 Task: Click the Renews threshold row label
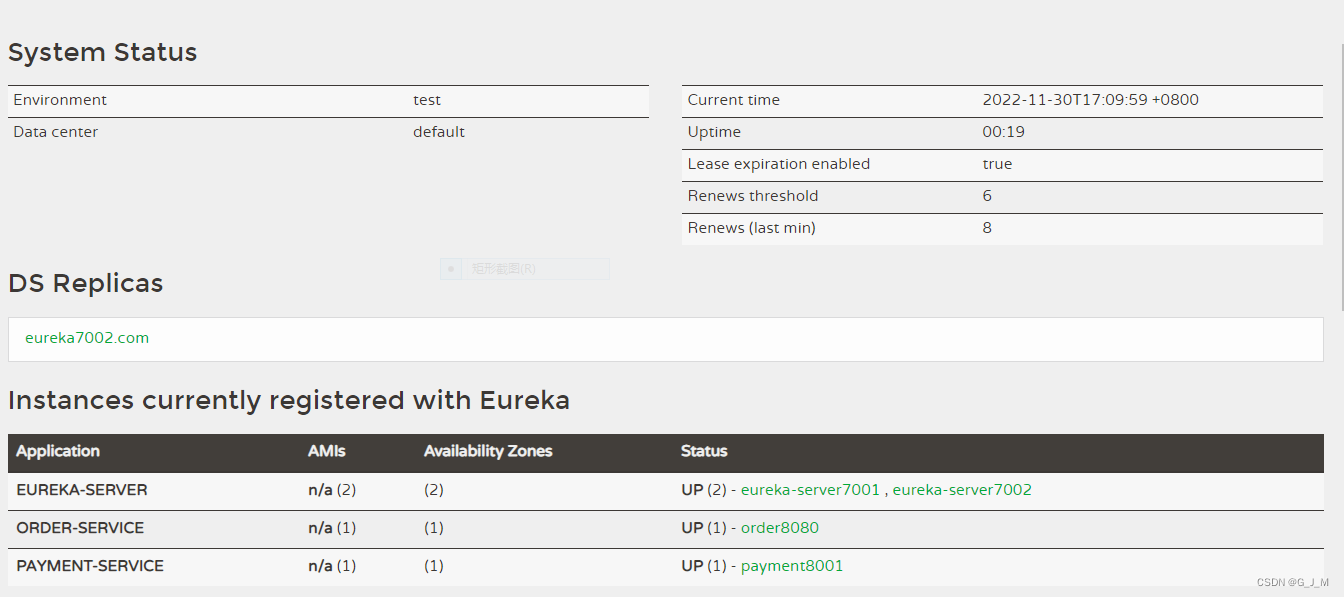pos(753,196)
